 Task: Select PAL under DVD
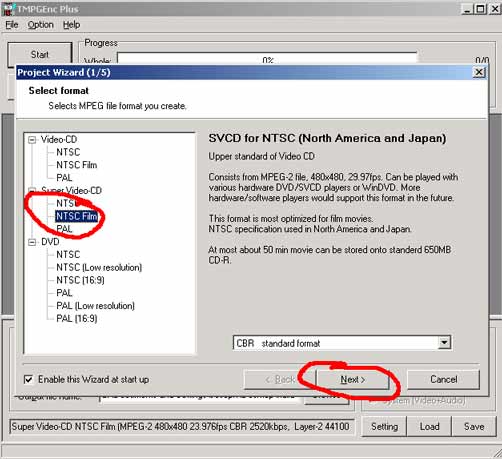[64, 293]
